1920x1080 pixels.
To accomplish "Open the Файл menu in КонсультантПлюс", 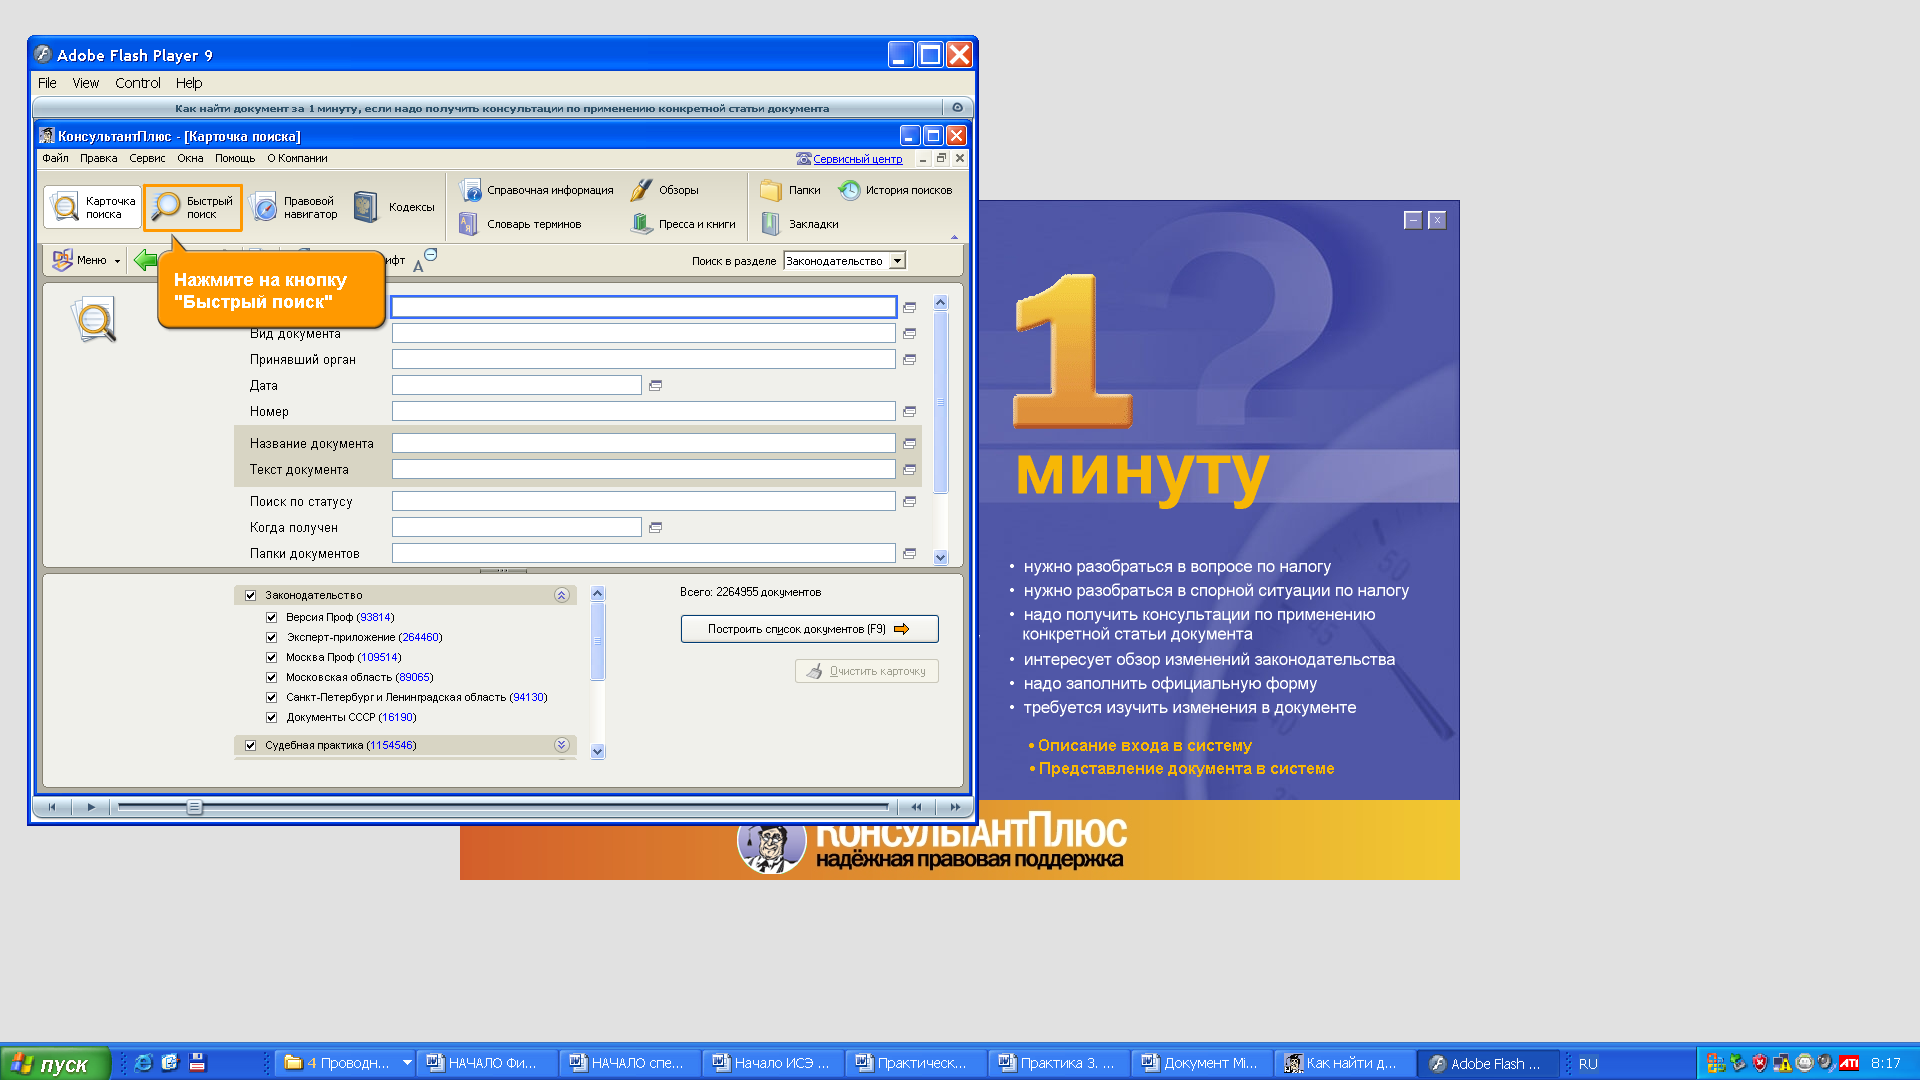I will (x=55, y=158).
